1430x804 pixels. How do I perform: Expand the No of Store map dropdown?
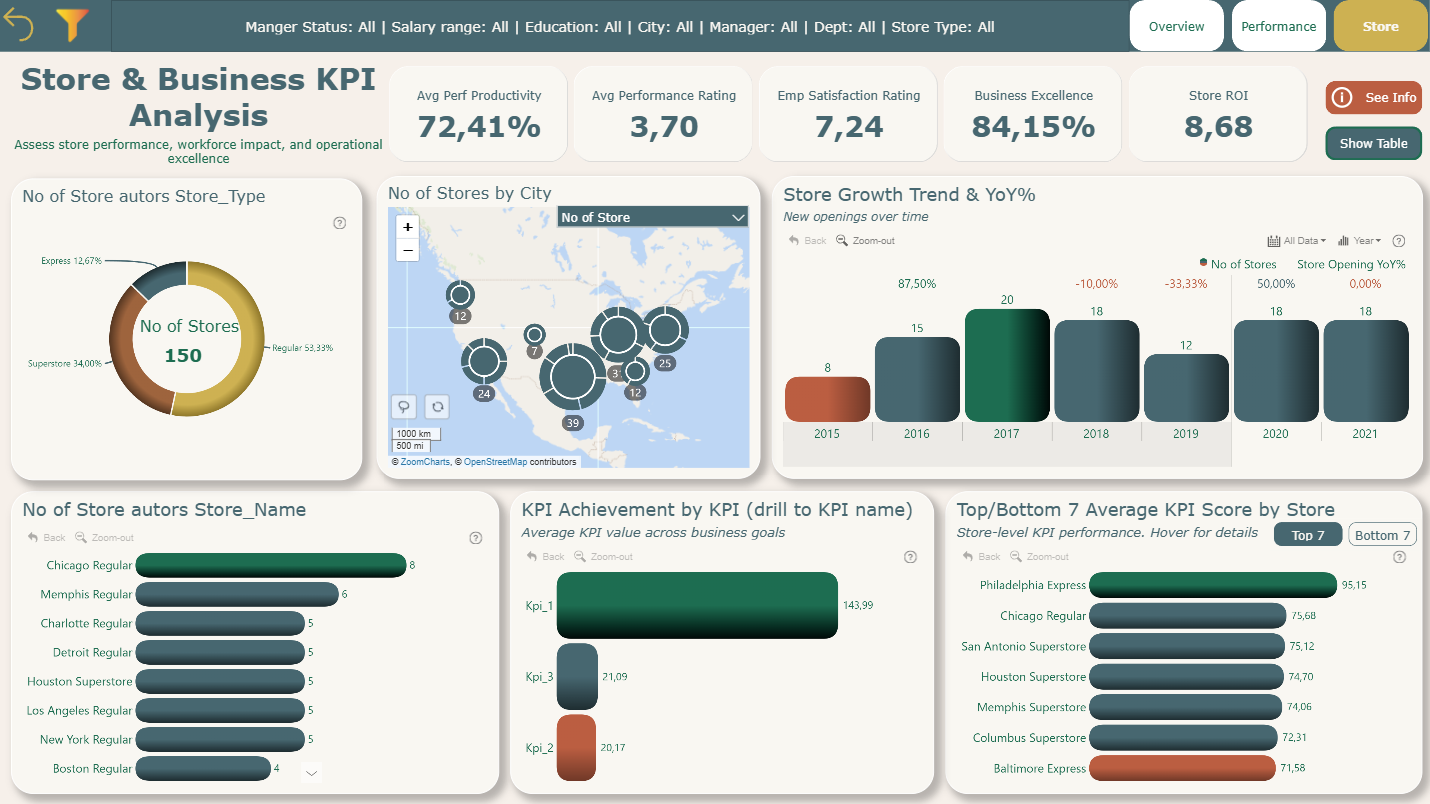[x=653, y=217]
